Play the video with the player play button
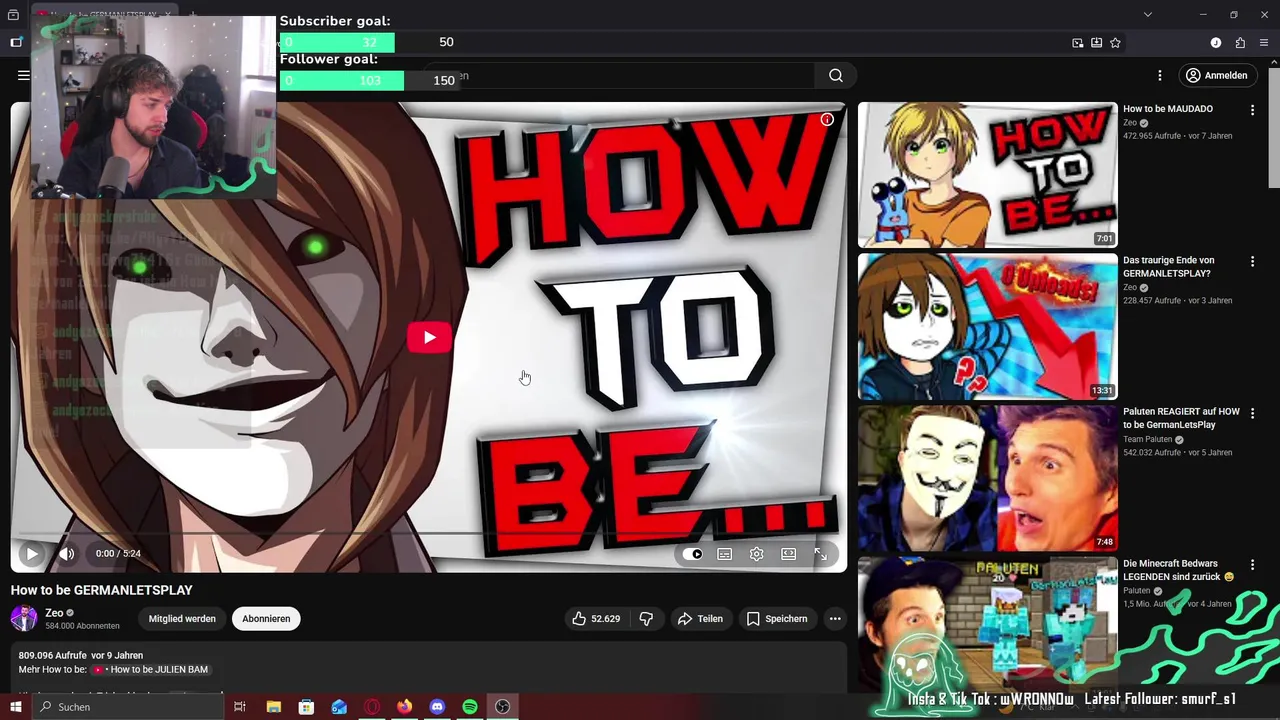1280x720 pixels. click(x=31, y=553)
